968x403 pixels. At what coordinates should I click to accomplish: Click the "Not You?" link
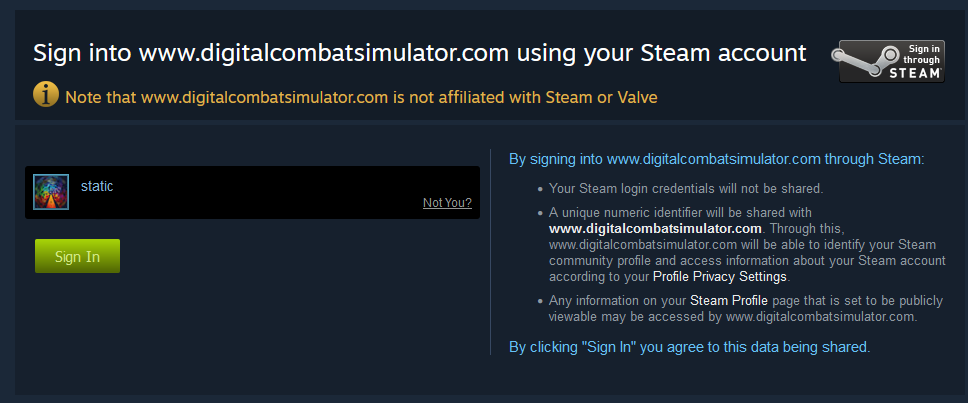pos(447,203)
